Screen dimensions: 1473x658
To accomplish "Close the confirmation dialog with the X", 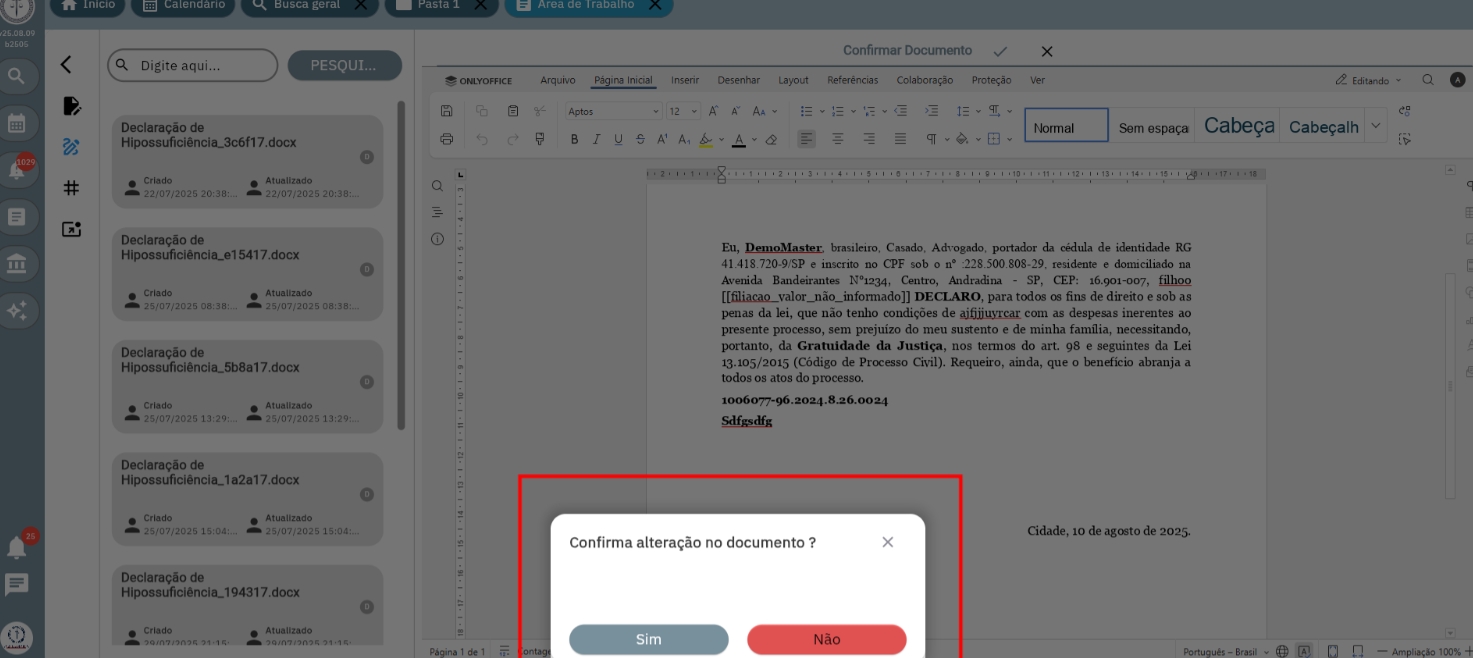I will coord(887,542).
